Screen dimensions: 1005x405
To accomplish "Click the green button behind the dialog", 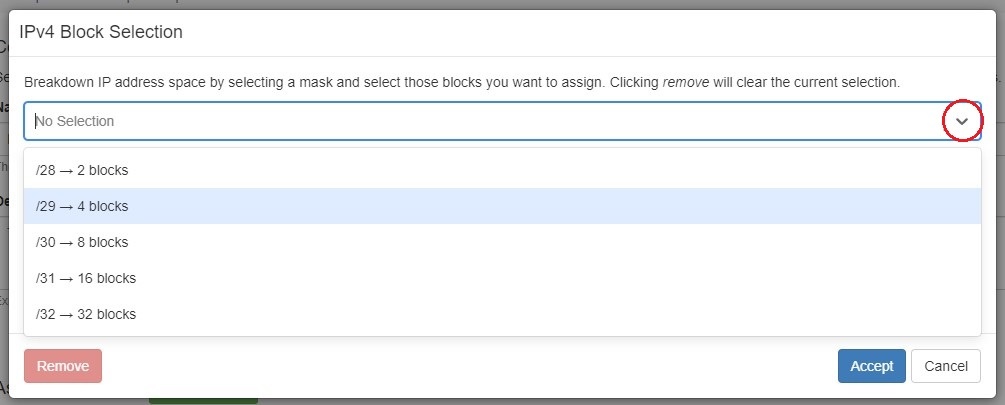I will [203, 402].
